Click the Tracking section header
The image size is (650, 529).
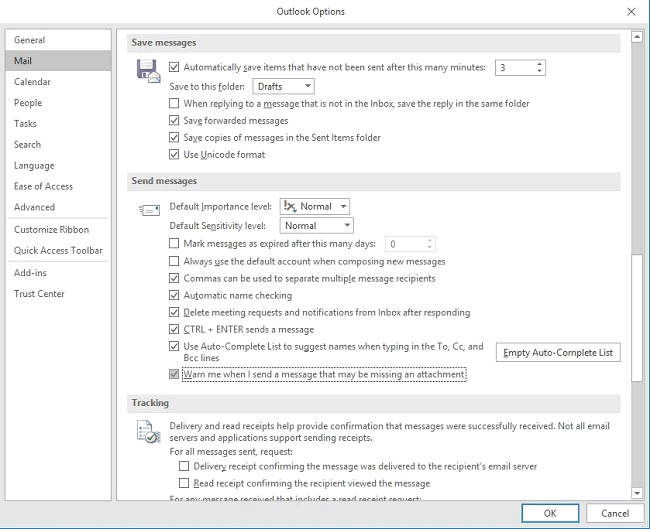[374, 403]
